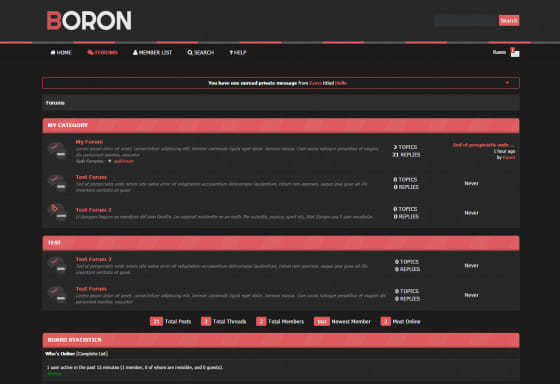Focus the search text field in the header
Screen dimensions: 560x384
(466, 20)
